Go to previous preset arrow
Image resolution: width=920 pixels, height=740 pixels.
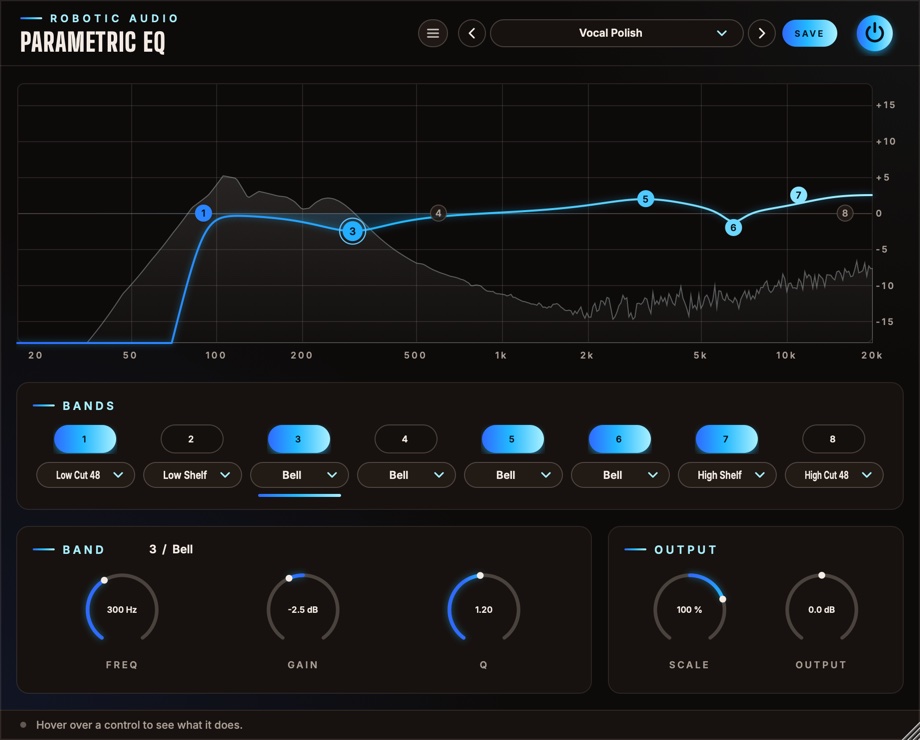click(472, 33)
